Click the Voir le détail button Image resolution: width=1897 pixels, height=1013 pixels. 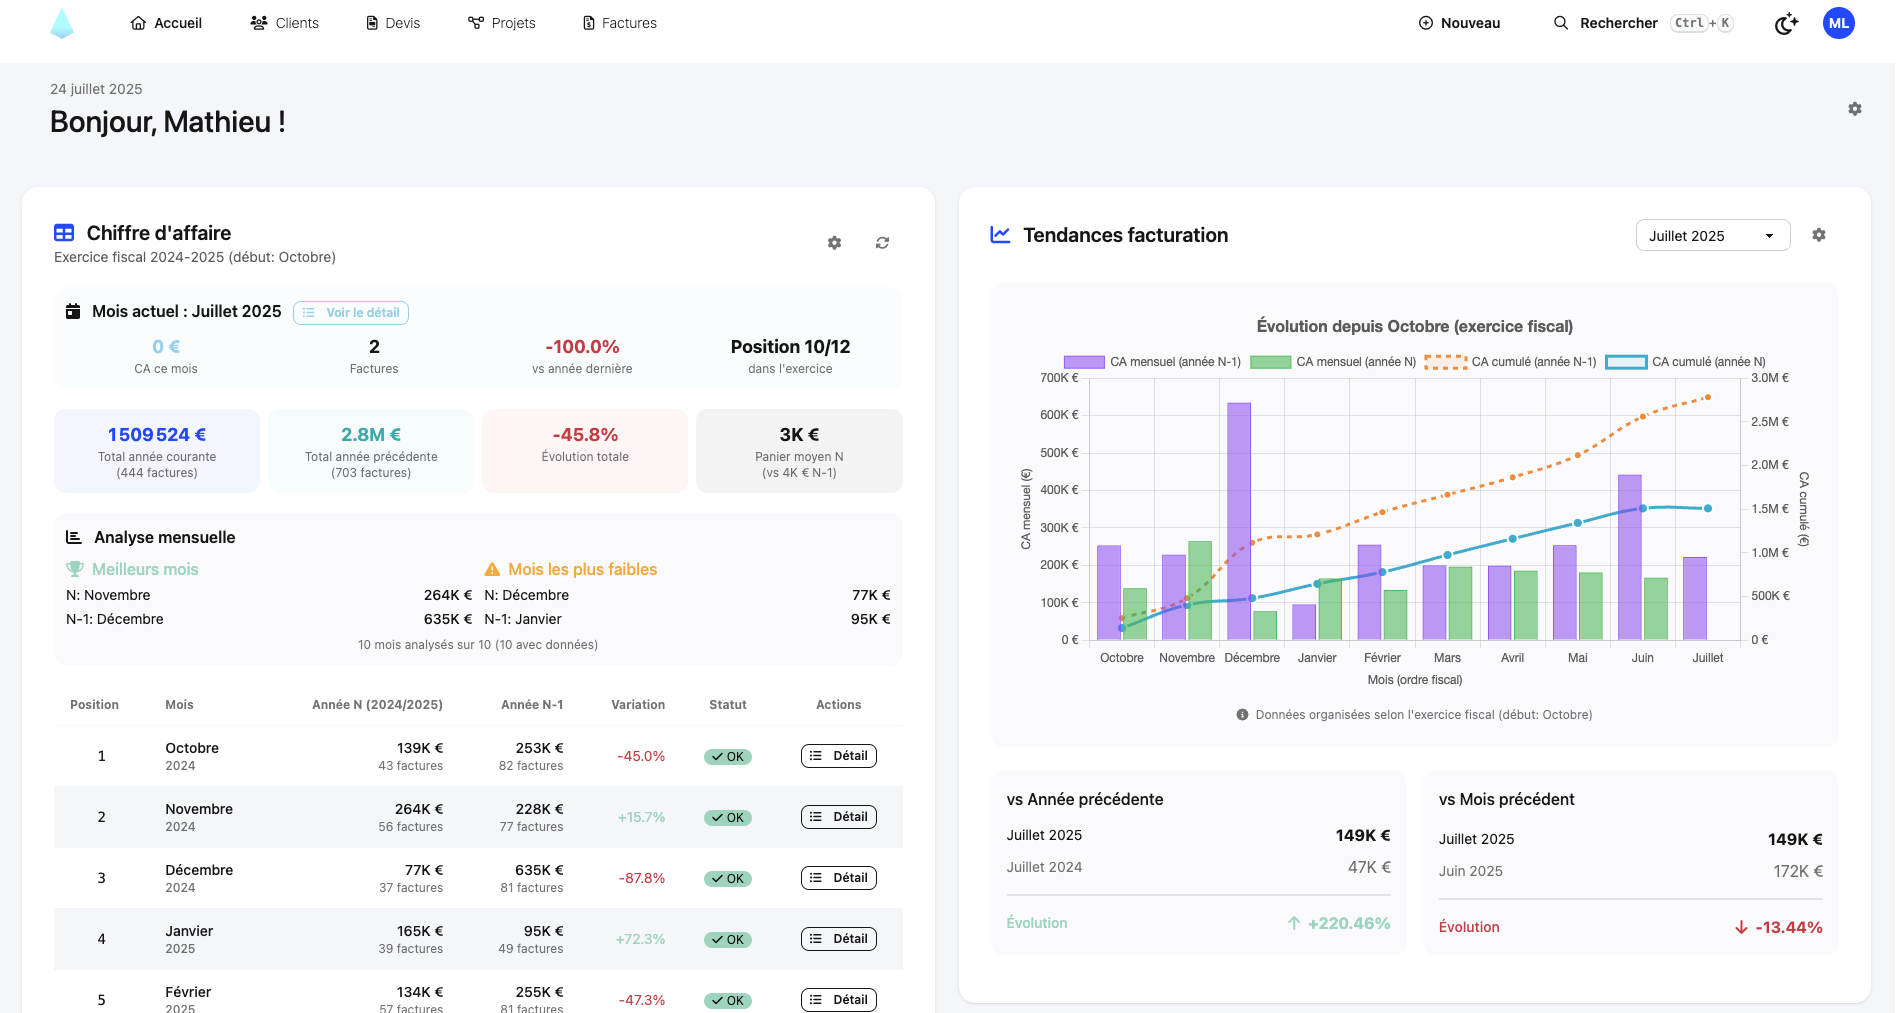tap(350, 312)
